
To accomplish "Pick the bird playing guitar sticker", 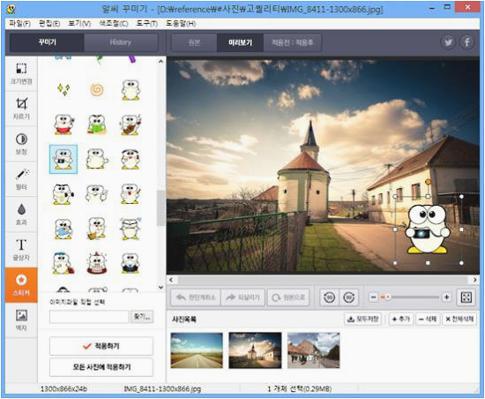I will coord(130,124).
